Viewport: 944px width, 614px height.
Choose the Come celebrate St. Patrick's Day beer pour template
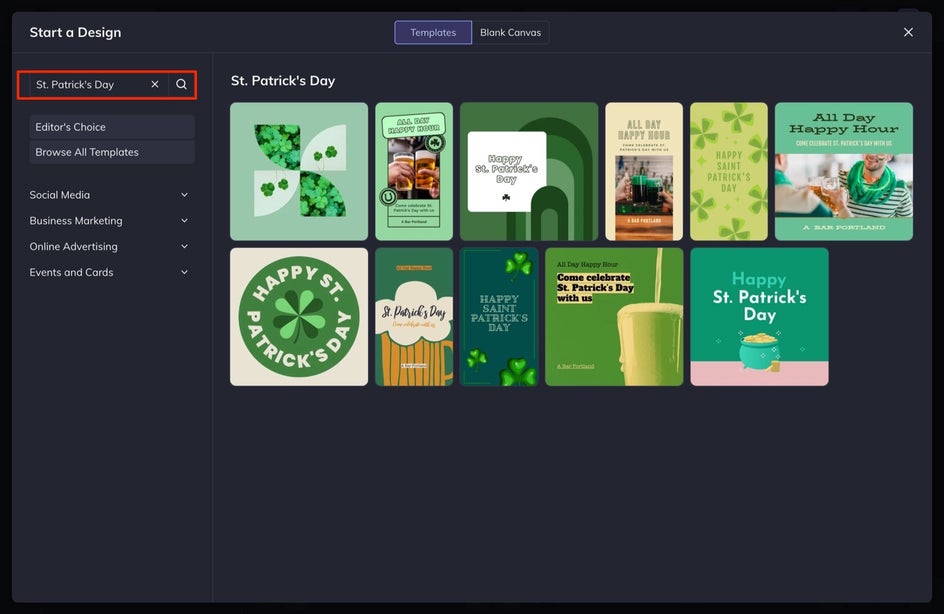(x=614, y=317)
